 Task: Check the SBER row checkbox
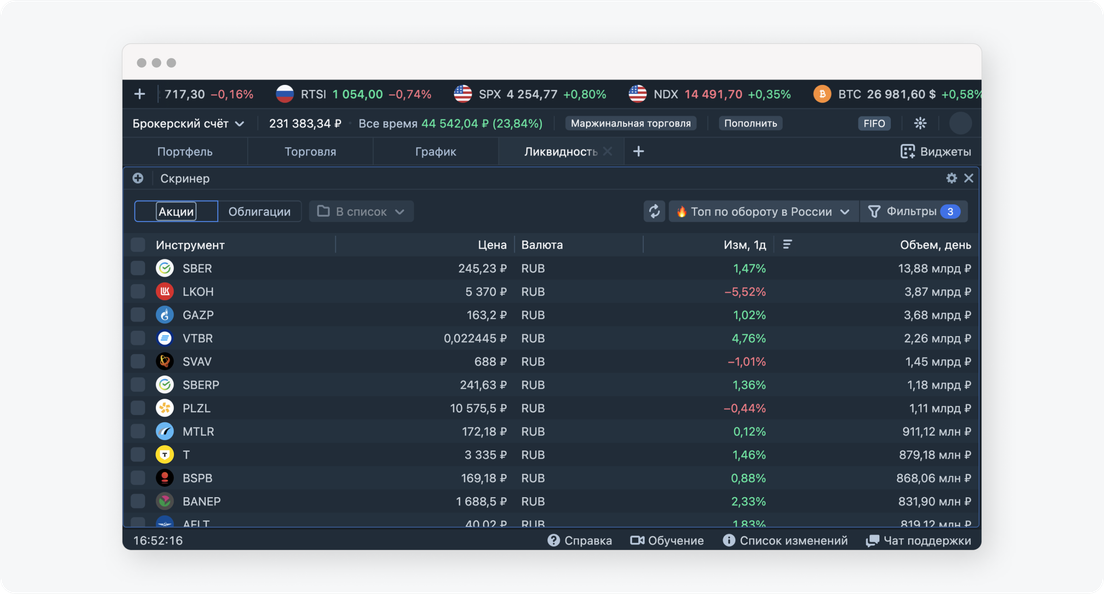point(138,268)
